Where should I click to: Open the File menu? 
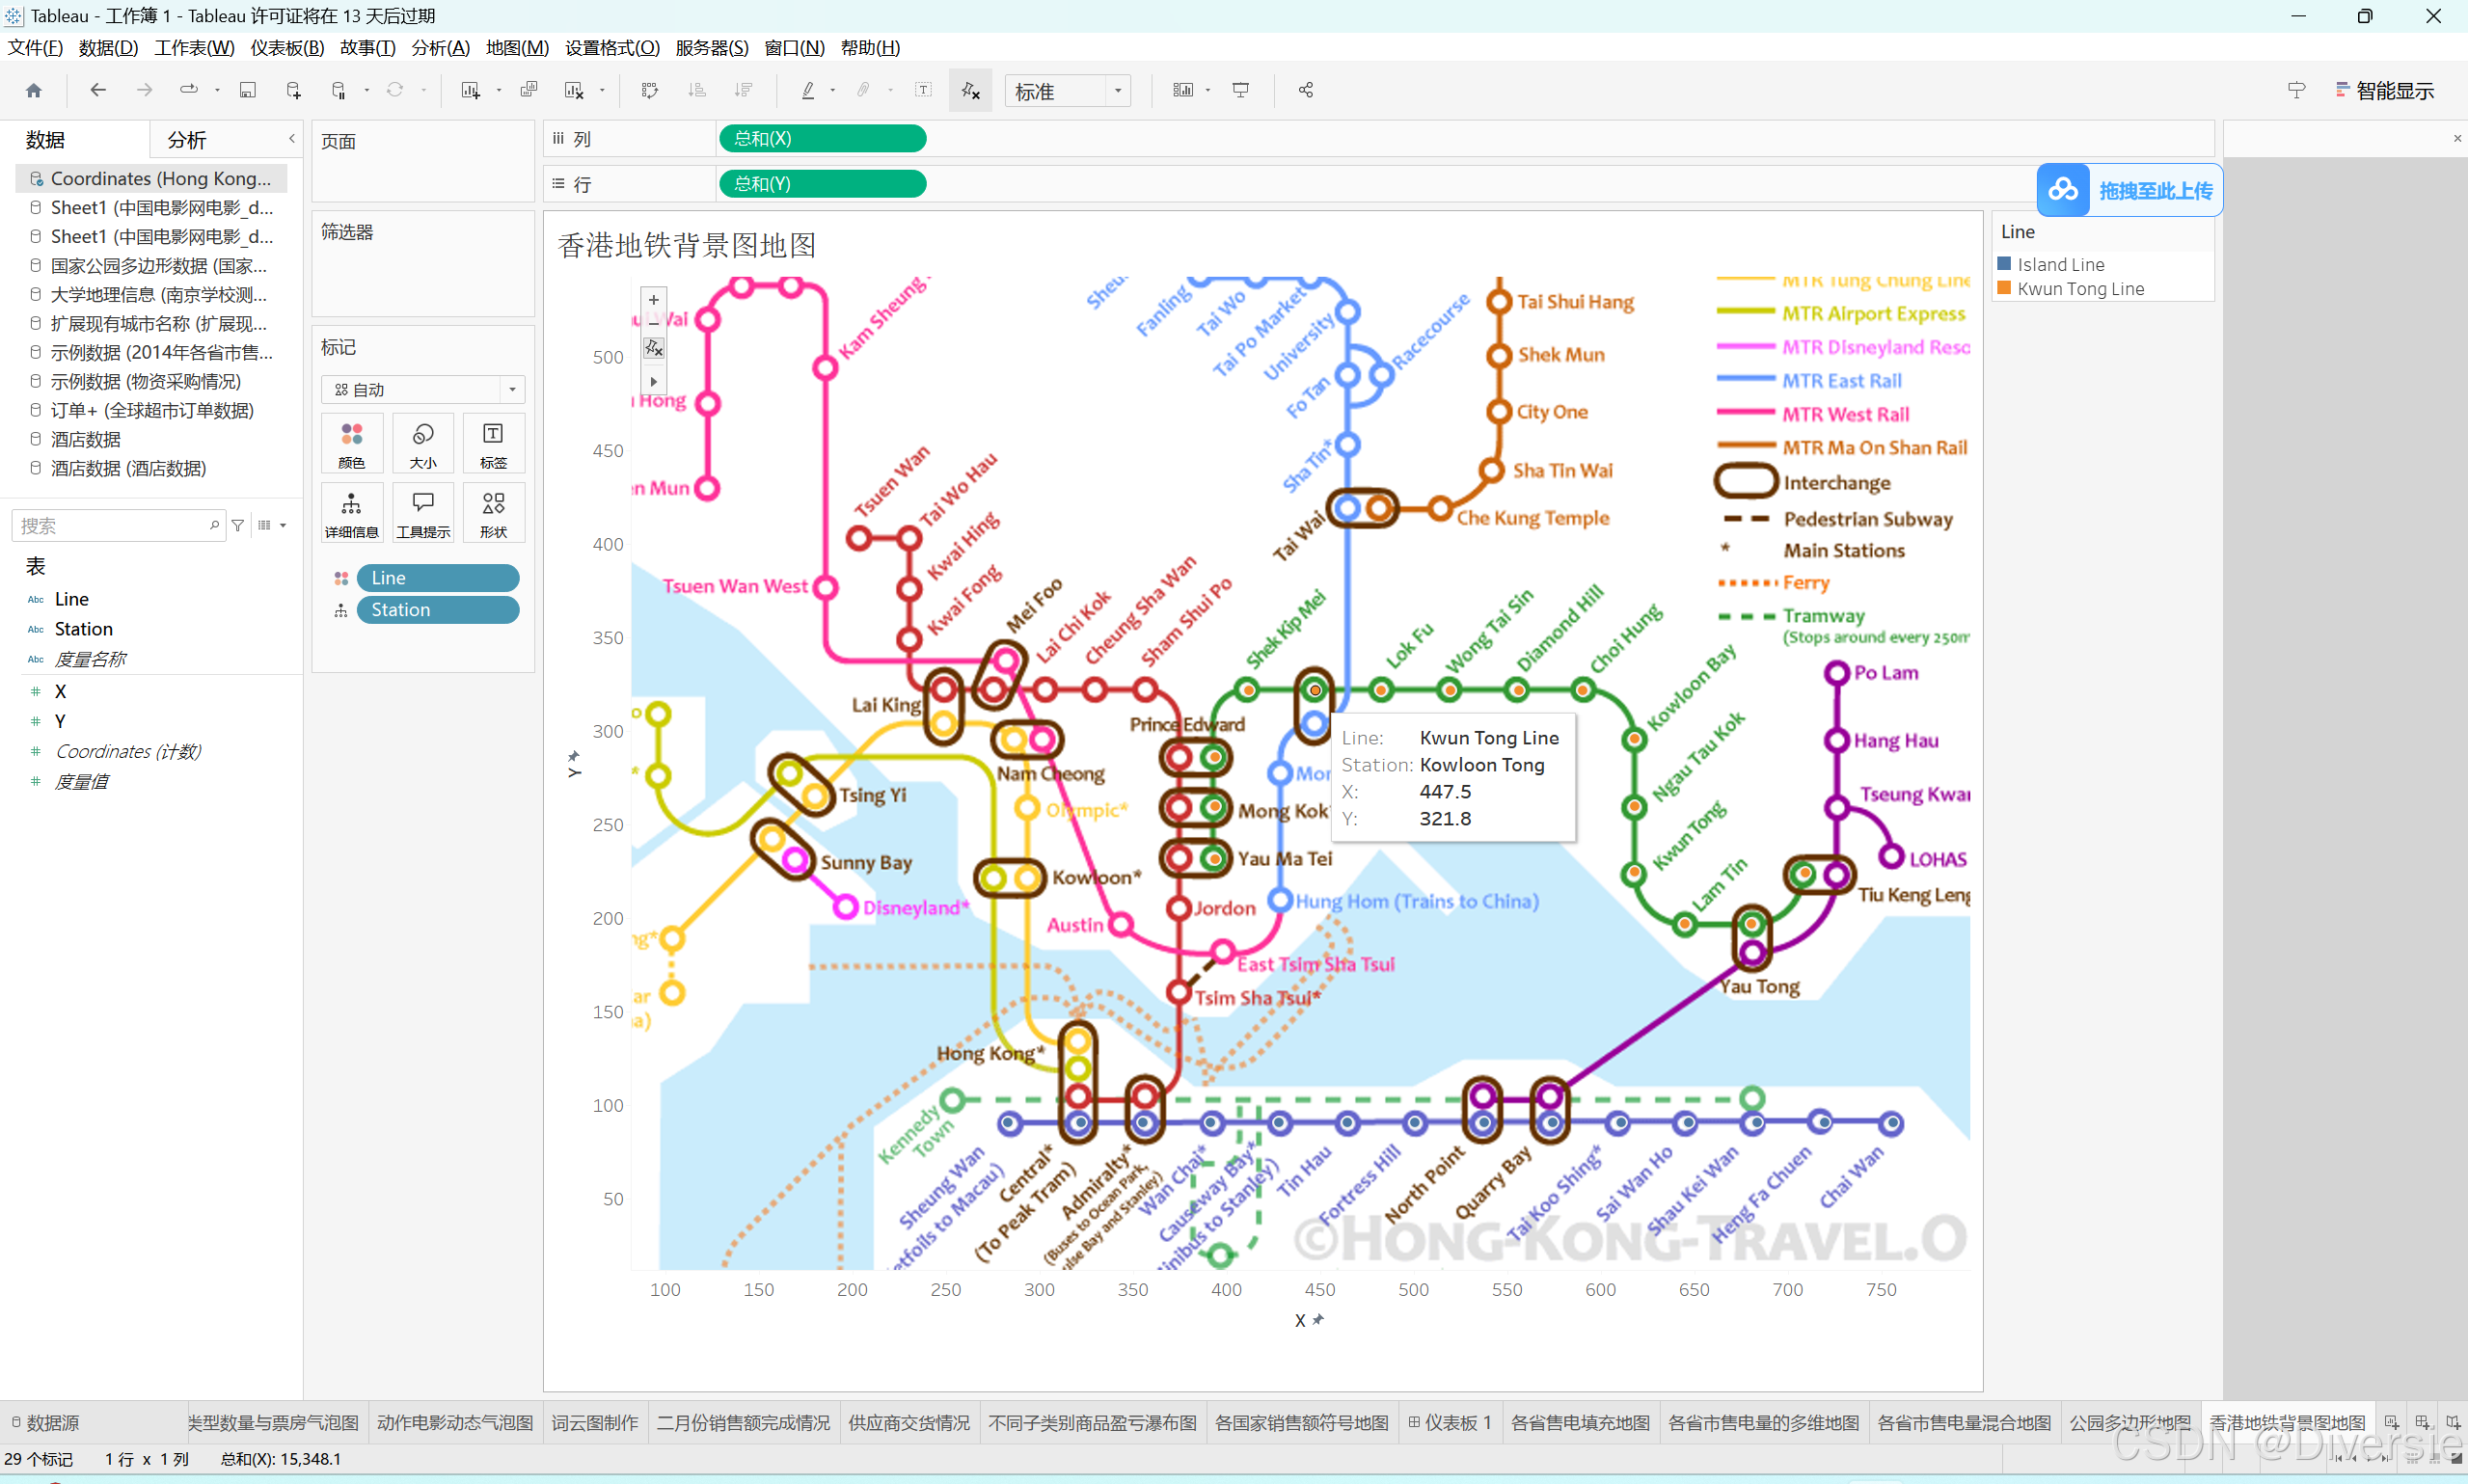point(35,47)
